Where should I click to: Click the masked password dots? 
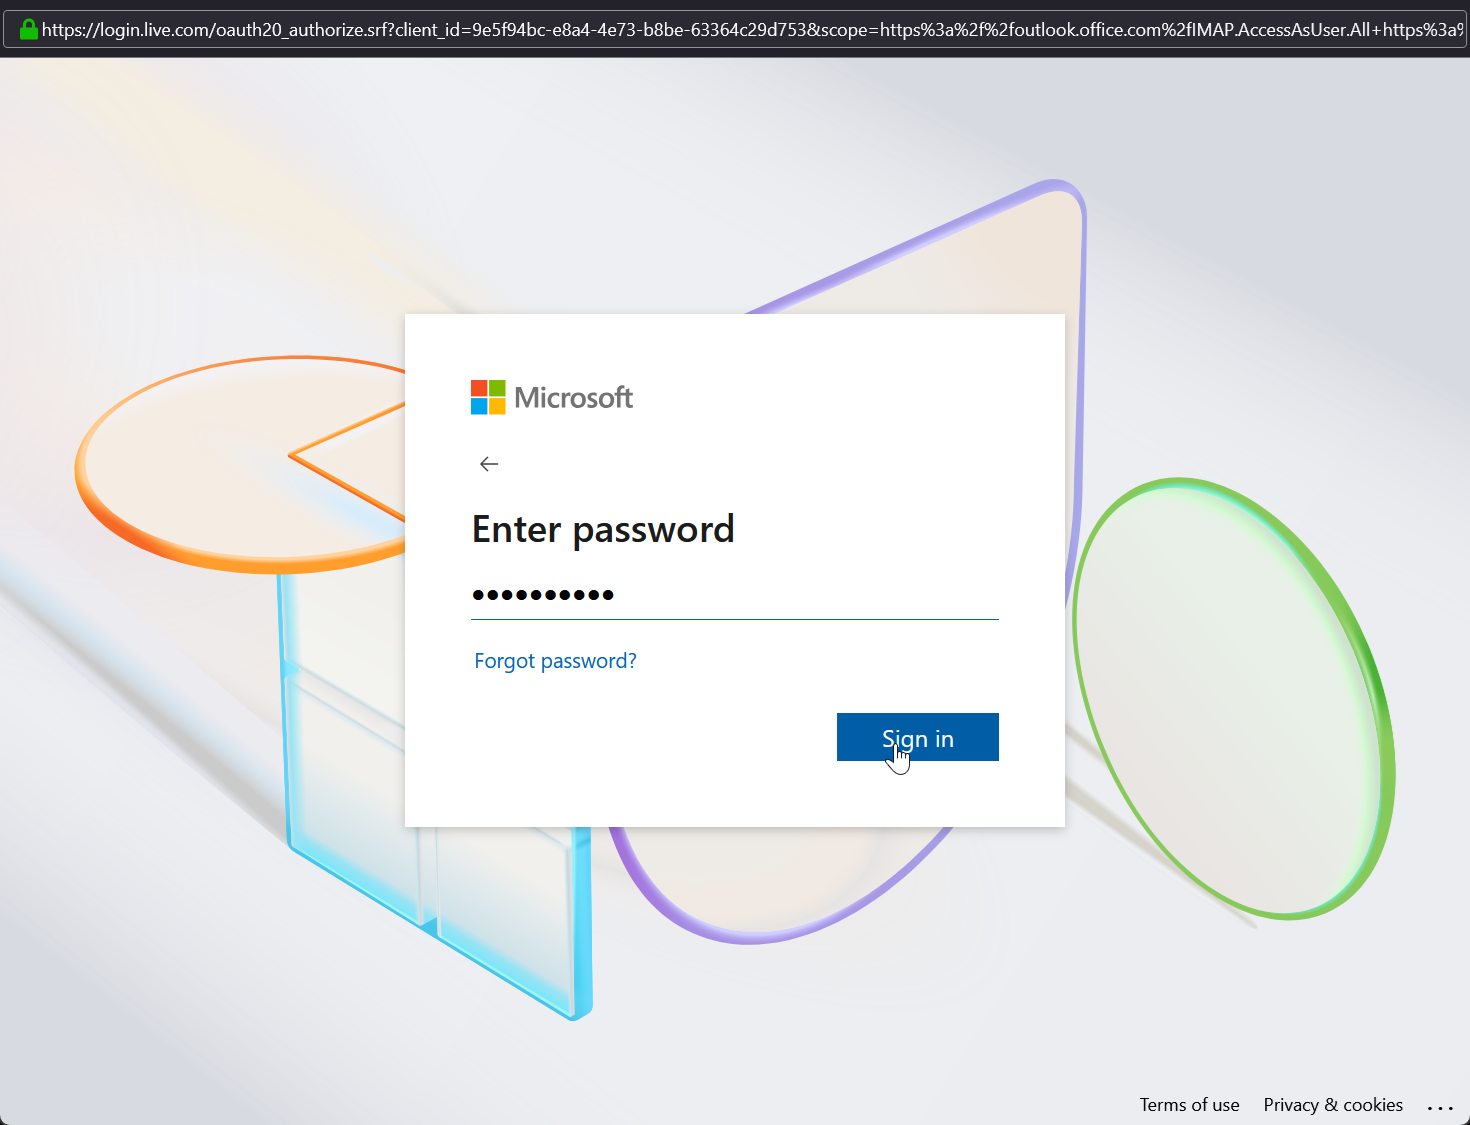[543, 595]
